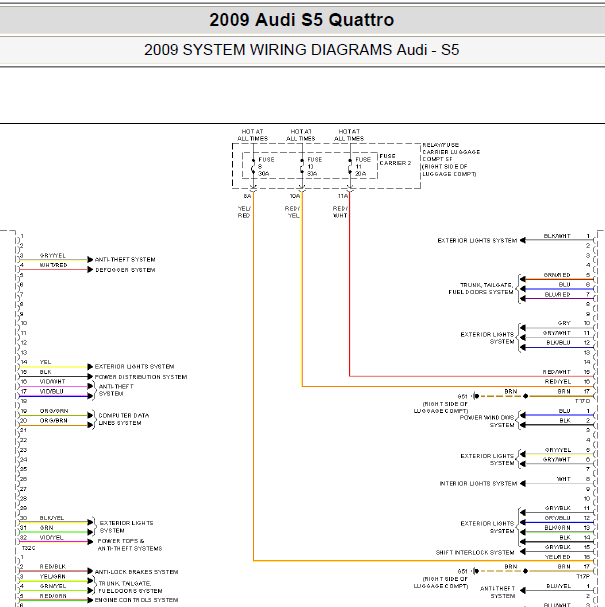
Task: Click Power Tops & Anti-Theft Systems label
Action: tap(130, 544)
